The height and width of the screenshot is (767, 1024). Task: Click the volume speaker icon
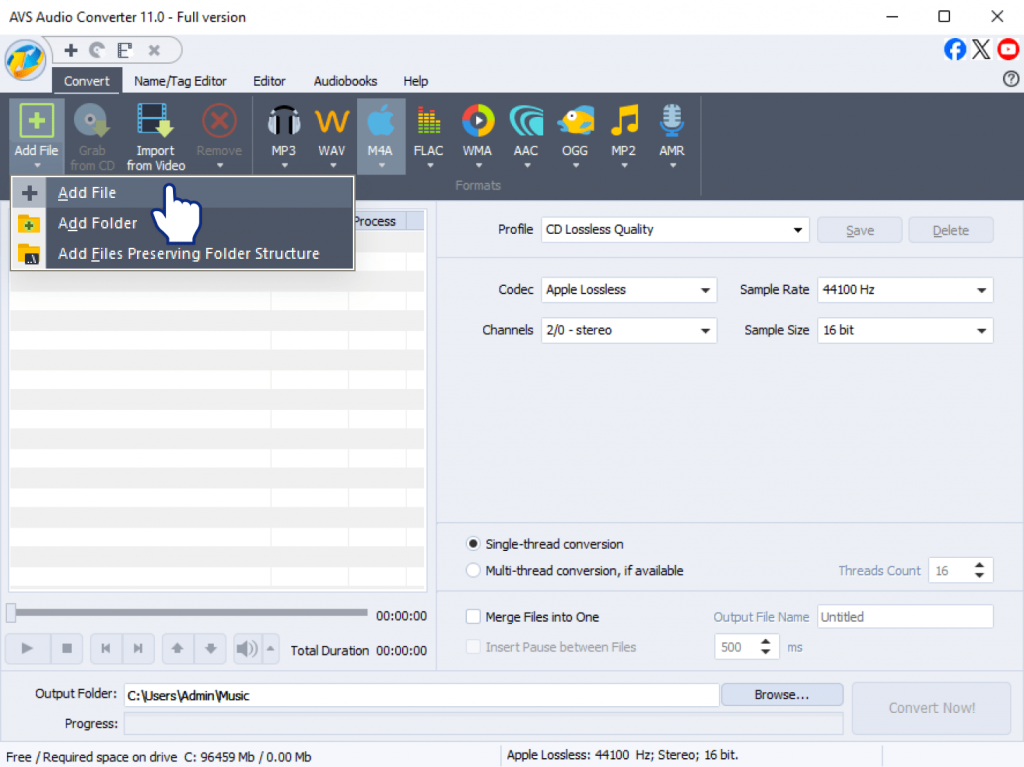[x=247, y=649]
